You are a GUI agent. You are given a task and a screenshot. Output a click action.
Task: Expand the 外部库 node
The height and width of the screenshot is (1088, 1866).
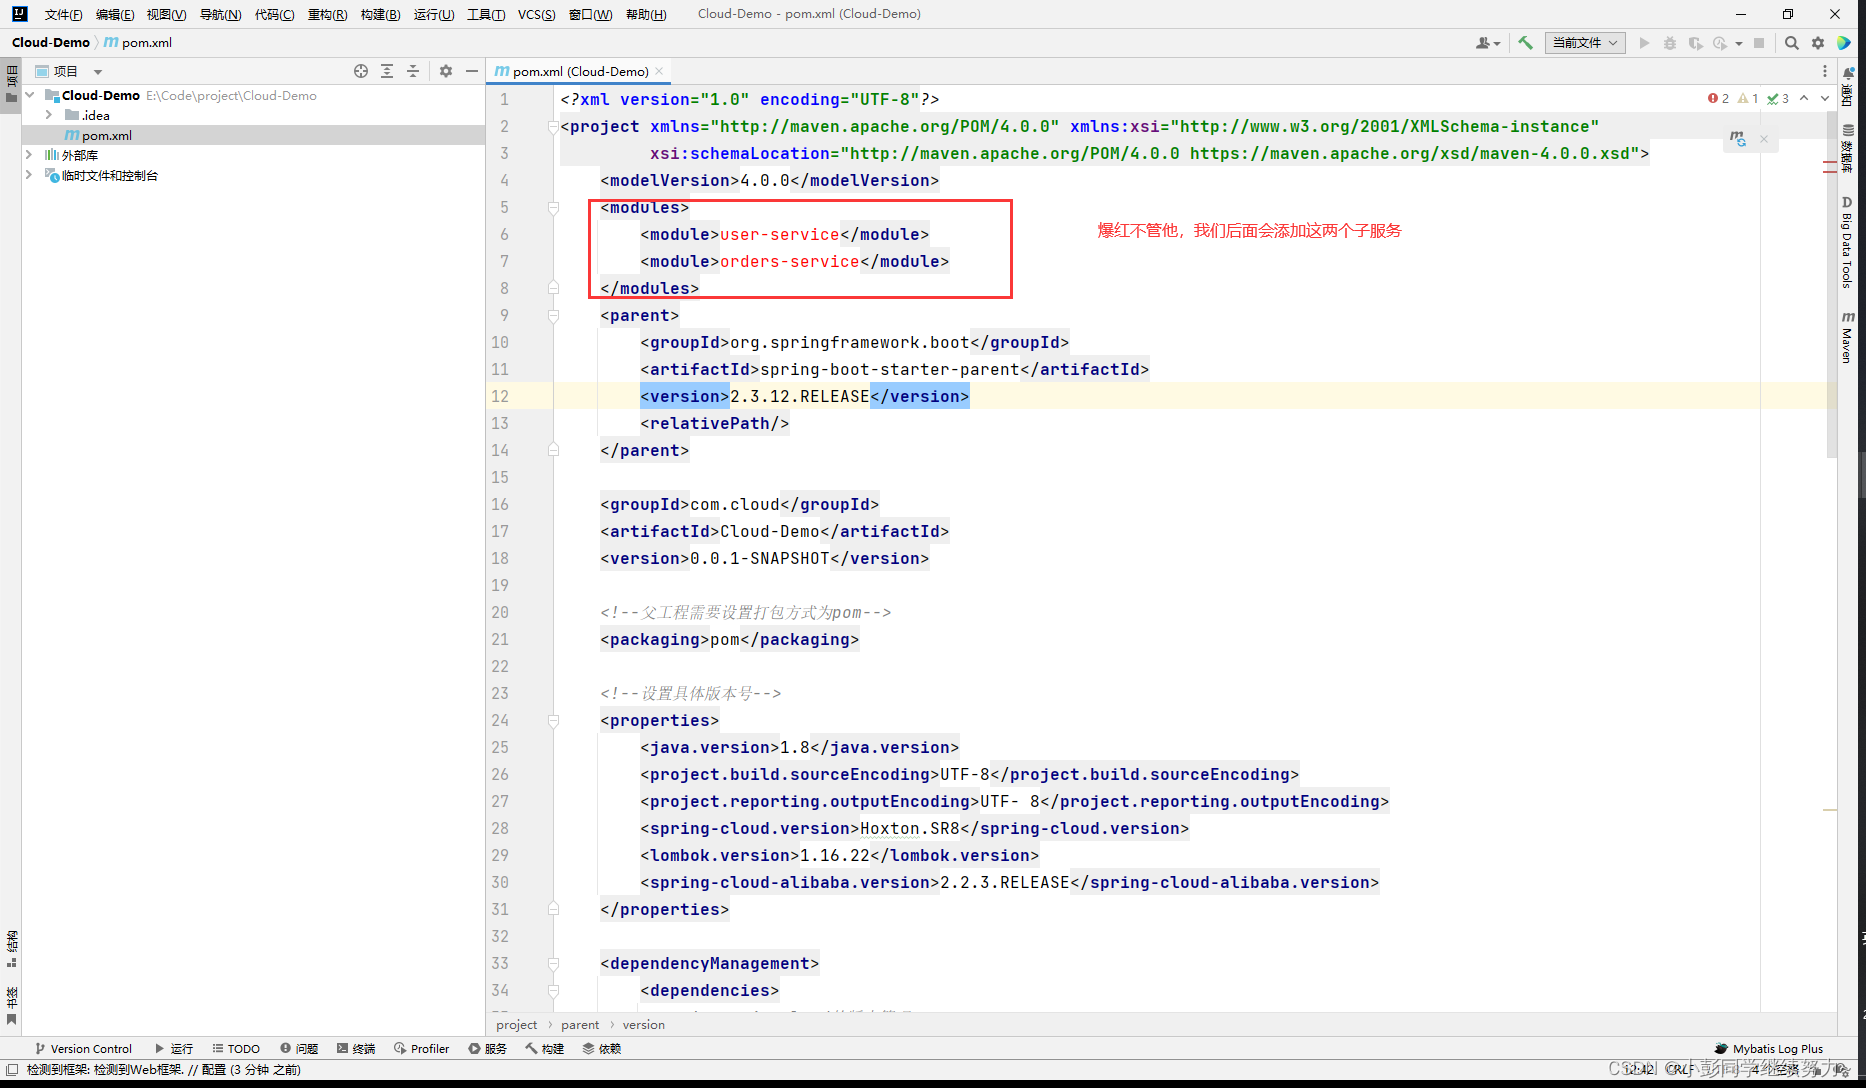click(x=29, y=155)
